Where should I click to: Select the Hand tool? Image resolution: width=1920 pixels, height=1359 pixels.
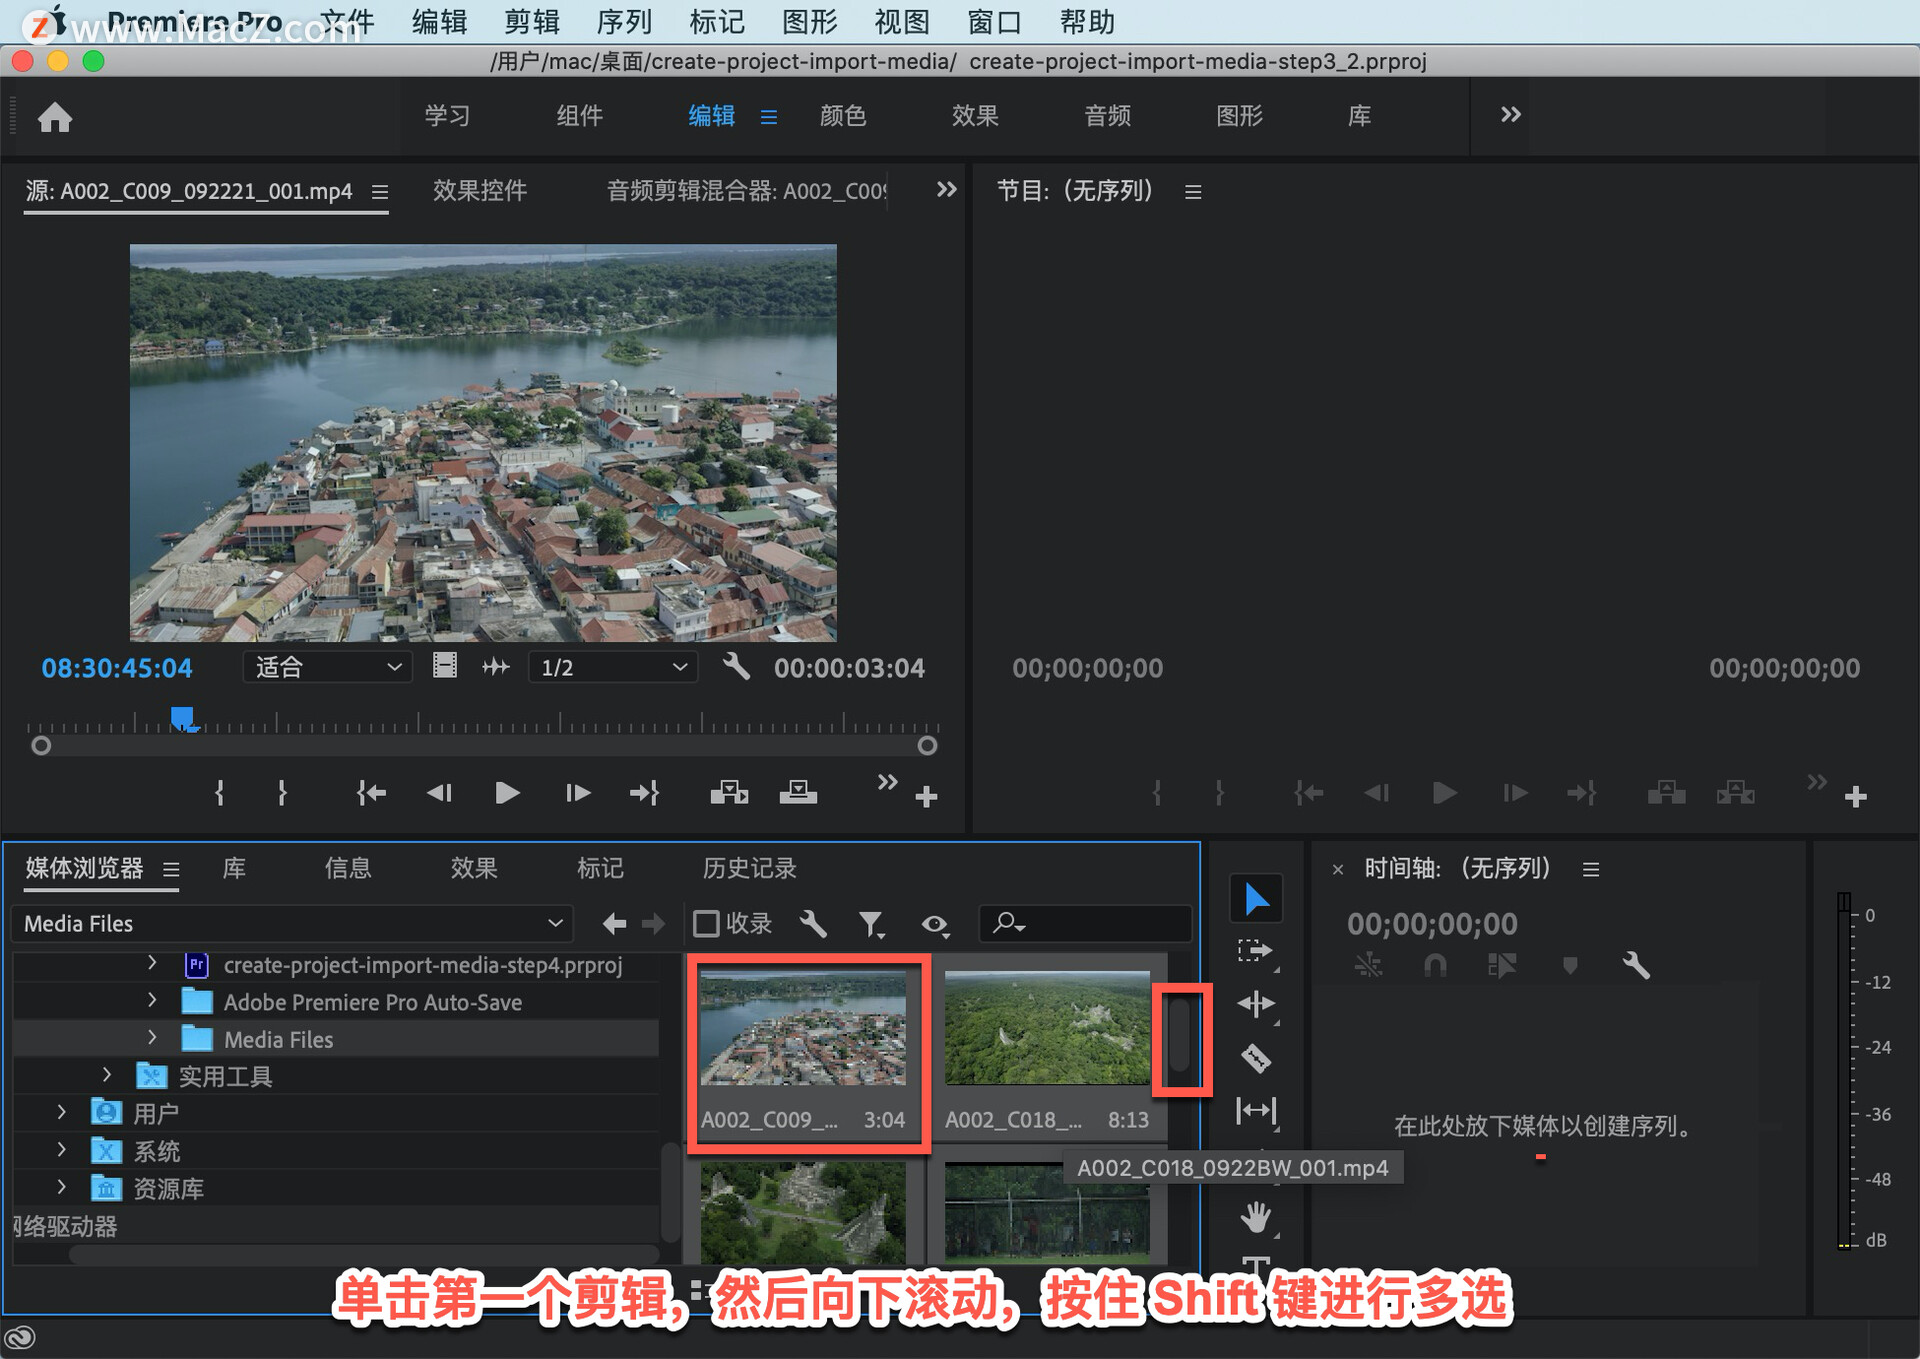(x=1255, y=1217)
